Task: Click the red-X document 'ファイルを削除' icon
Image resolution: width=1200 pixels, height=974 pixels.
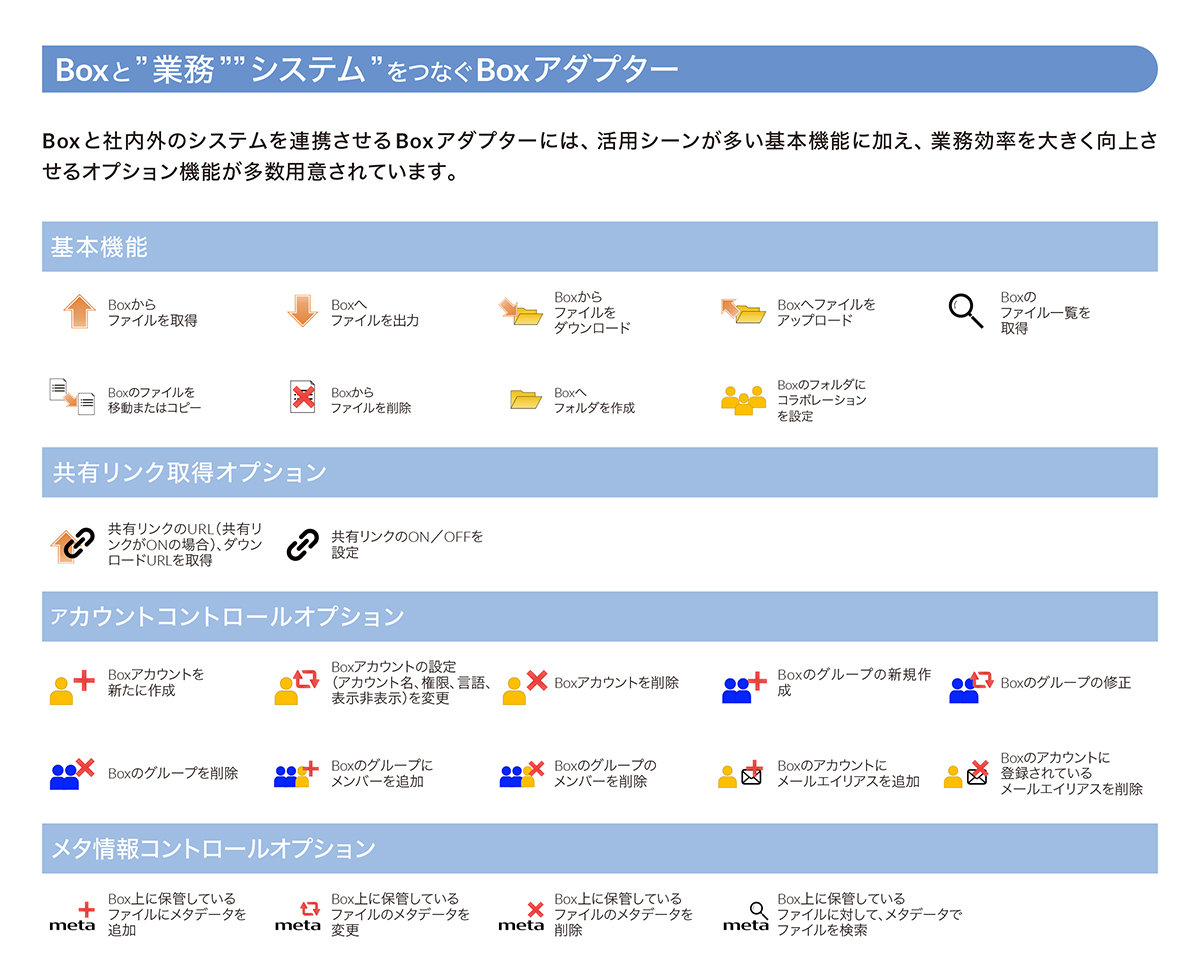Action: 302,398
